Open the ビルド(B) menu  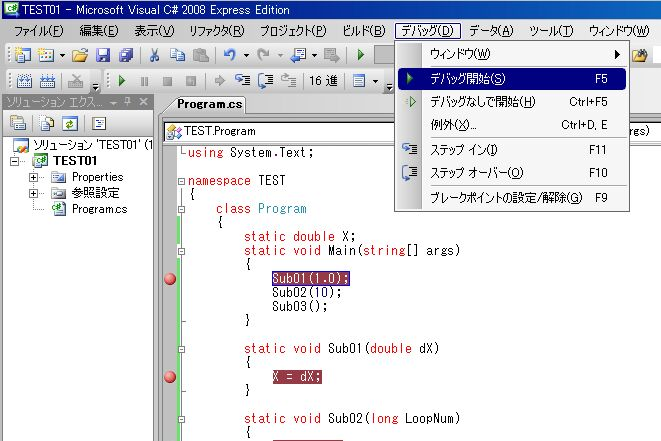pos(364,31)
